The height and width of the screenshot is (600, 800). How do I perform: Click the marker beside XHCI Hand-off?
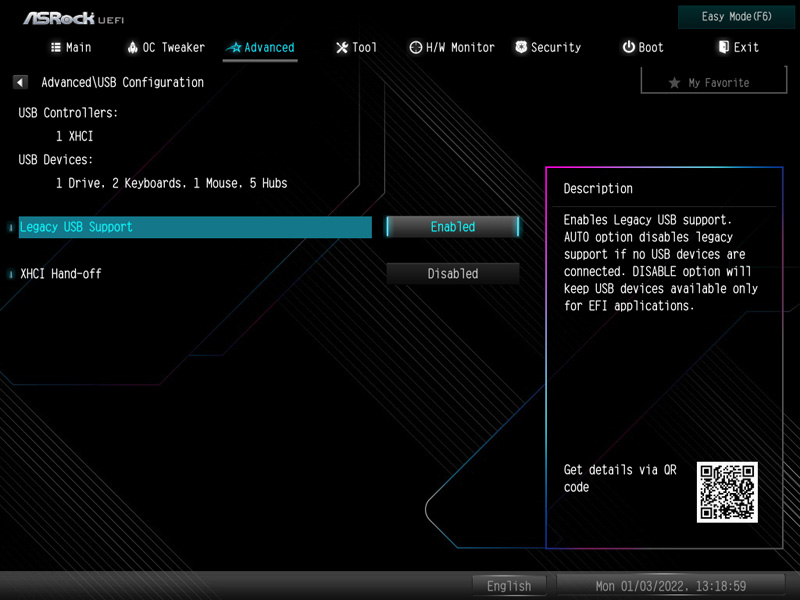click(x=11, y=274)
